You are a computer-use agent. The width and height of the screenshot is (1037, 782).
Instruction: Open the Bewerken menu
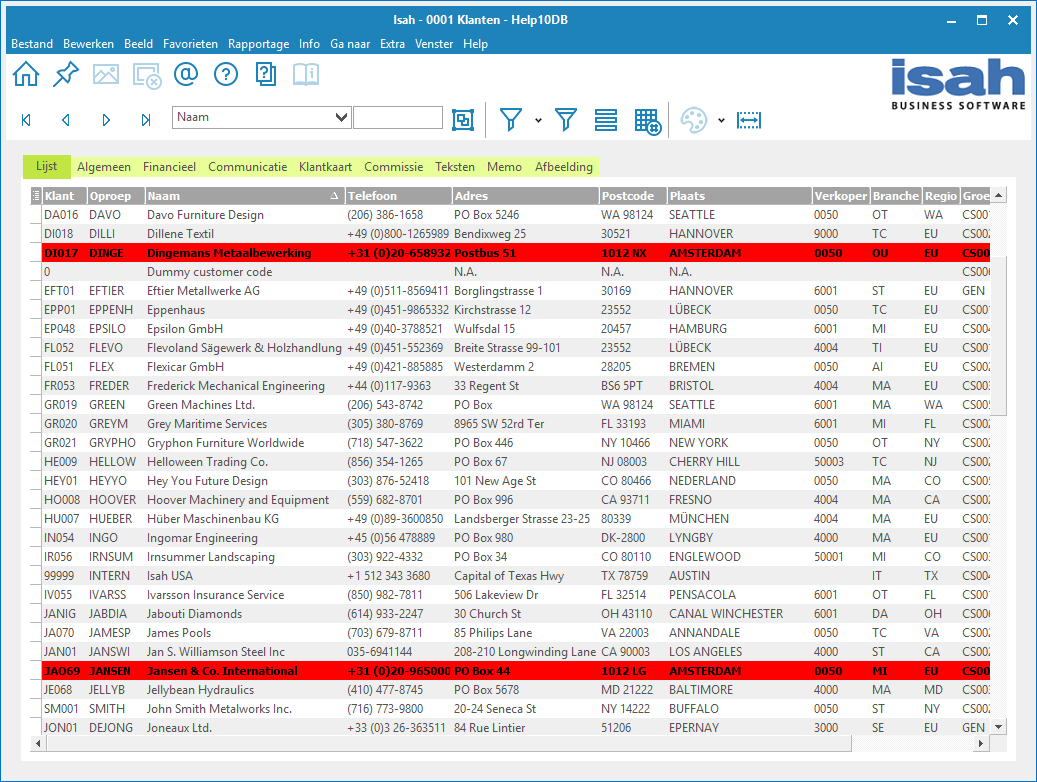pos(89,44)
